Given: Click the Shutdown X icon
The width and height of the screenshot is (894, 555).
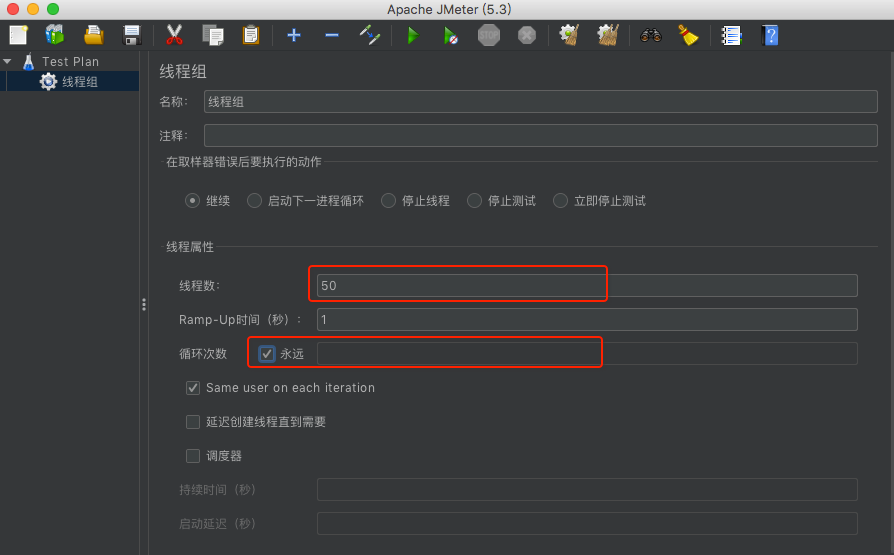Looking at the screenshot, I should [x=527, y=35].
